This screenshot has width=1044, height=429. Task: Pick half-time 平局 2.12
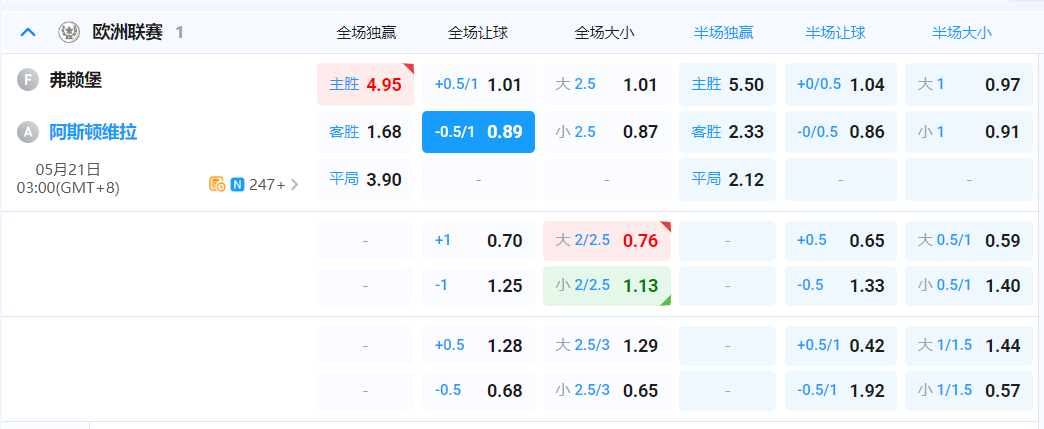click(x=728, y=179)
